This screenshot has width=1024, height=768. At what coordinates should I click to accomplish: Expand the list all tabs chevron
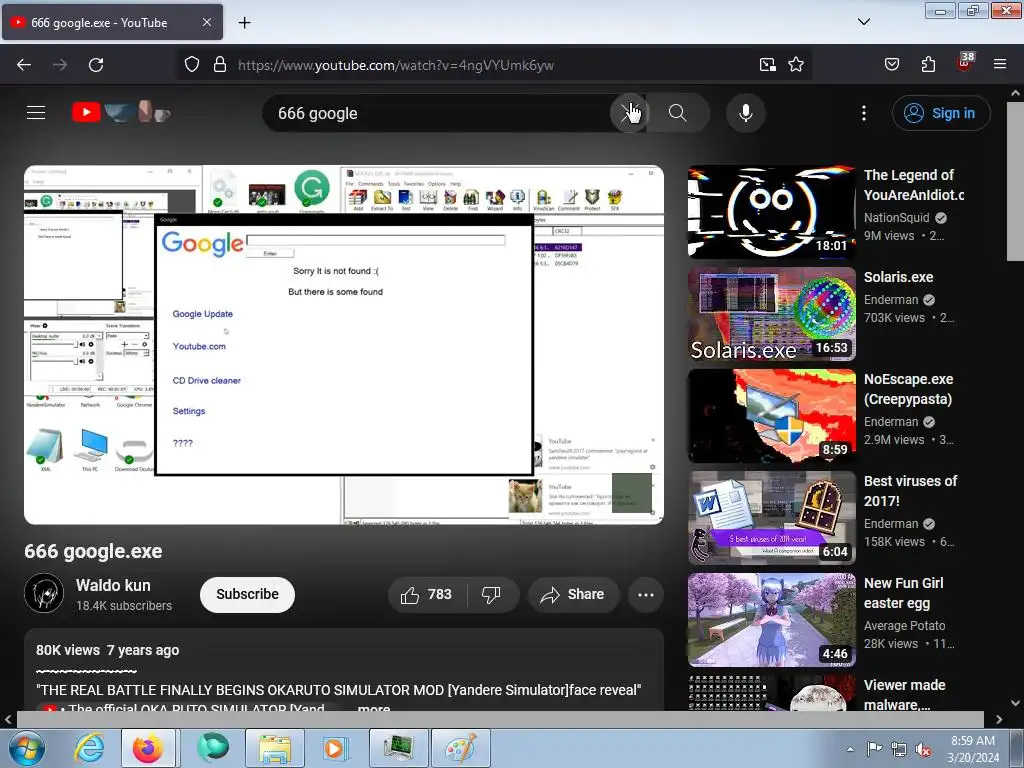tap(863, 22)
